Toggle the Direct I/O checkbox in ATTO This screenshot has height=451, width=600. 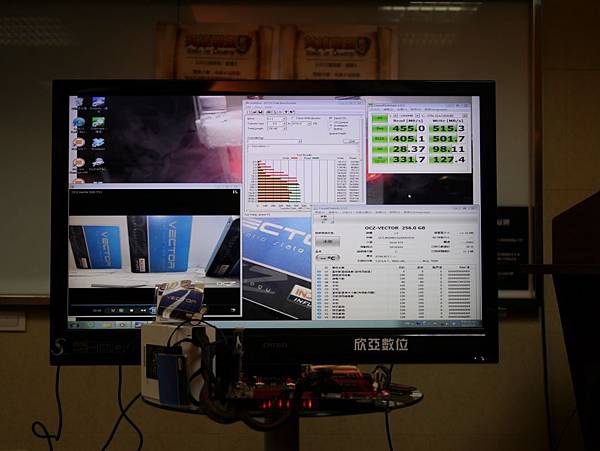(x=331, y=118)
